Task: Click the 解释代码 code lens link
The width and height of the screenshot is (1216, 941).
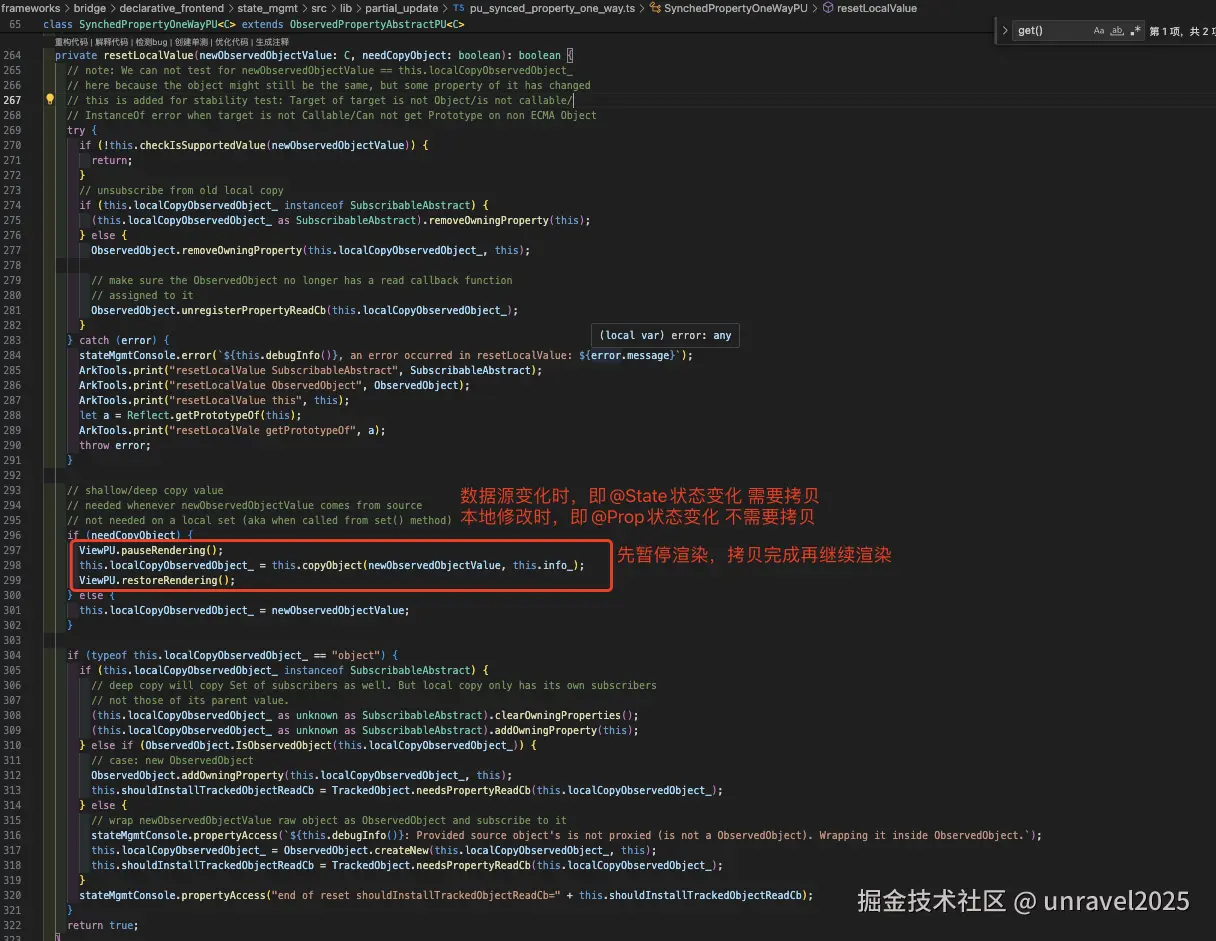Action: tap(111, 42)
